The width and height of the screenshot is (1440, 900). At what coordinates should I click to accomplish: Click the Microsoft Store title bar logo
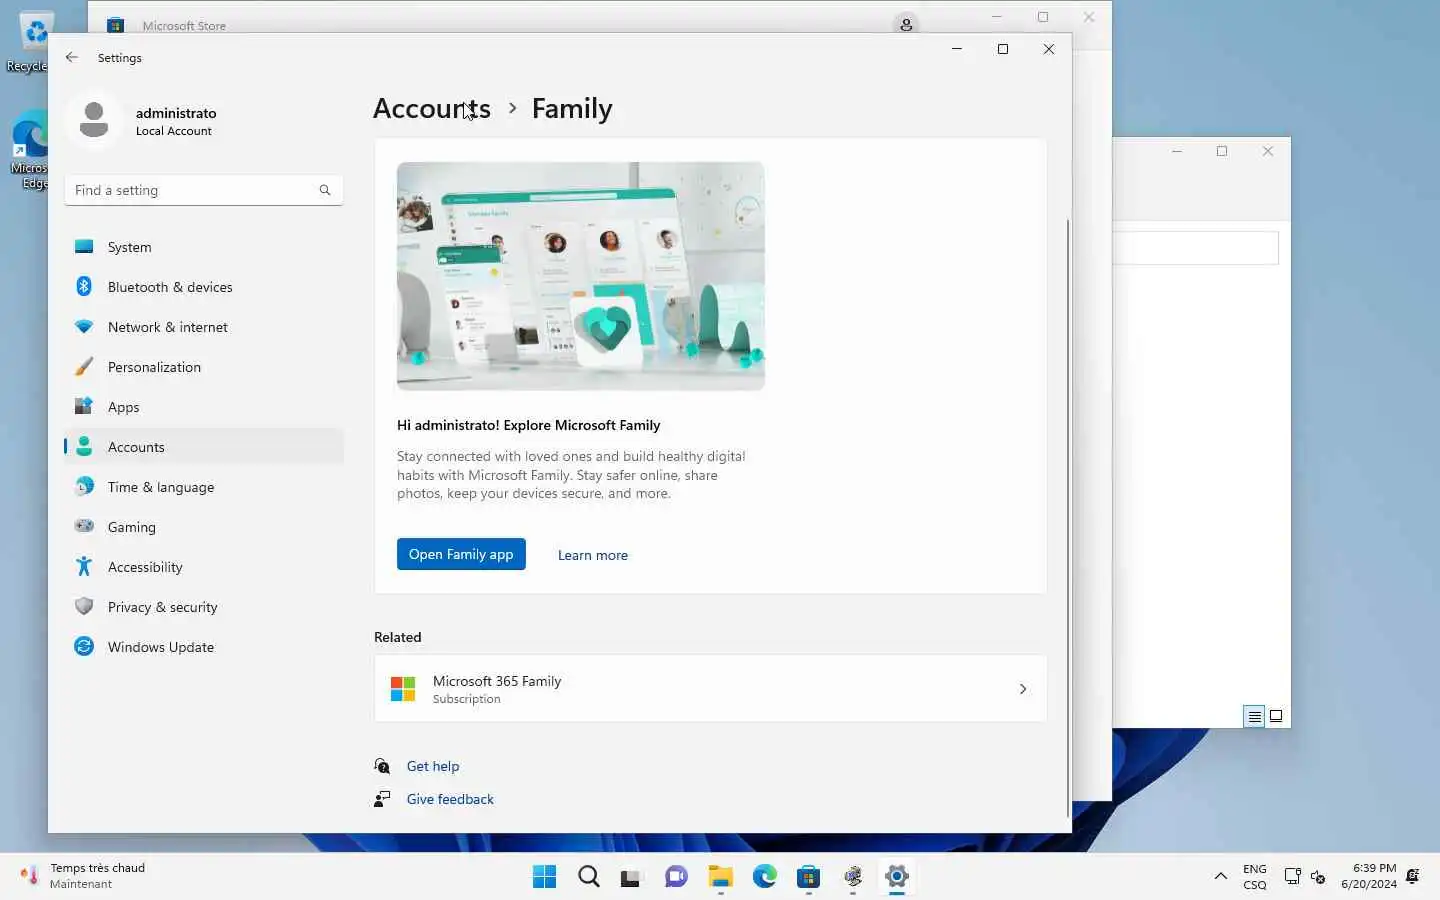tap(115, 25)
